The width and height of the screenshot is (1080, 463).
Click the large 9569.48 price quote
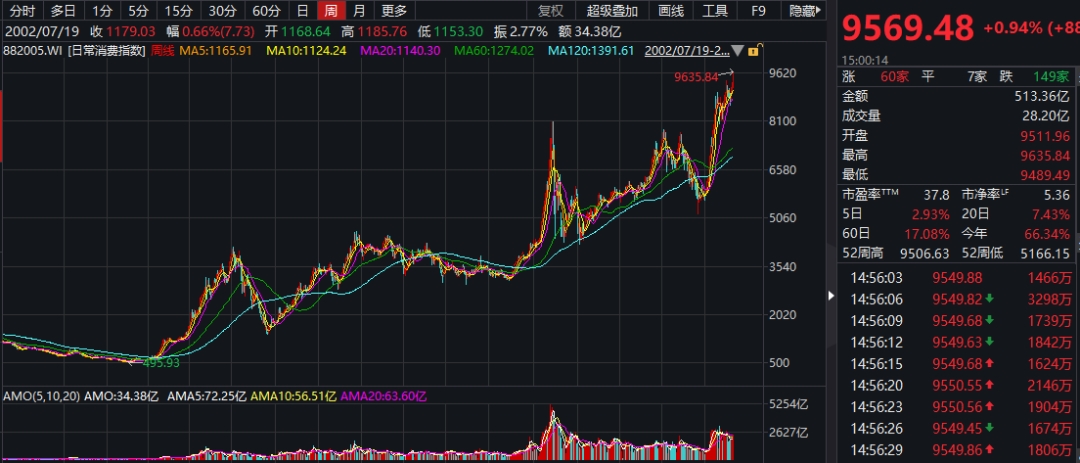pyautogui.click(x=908, y=28)
